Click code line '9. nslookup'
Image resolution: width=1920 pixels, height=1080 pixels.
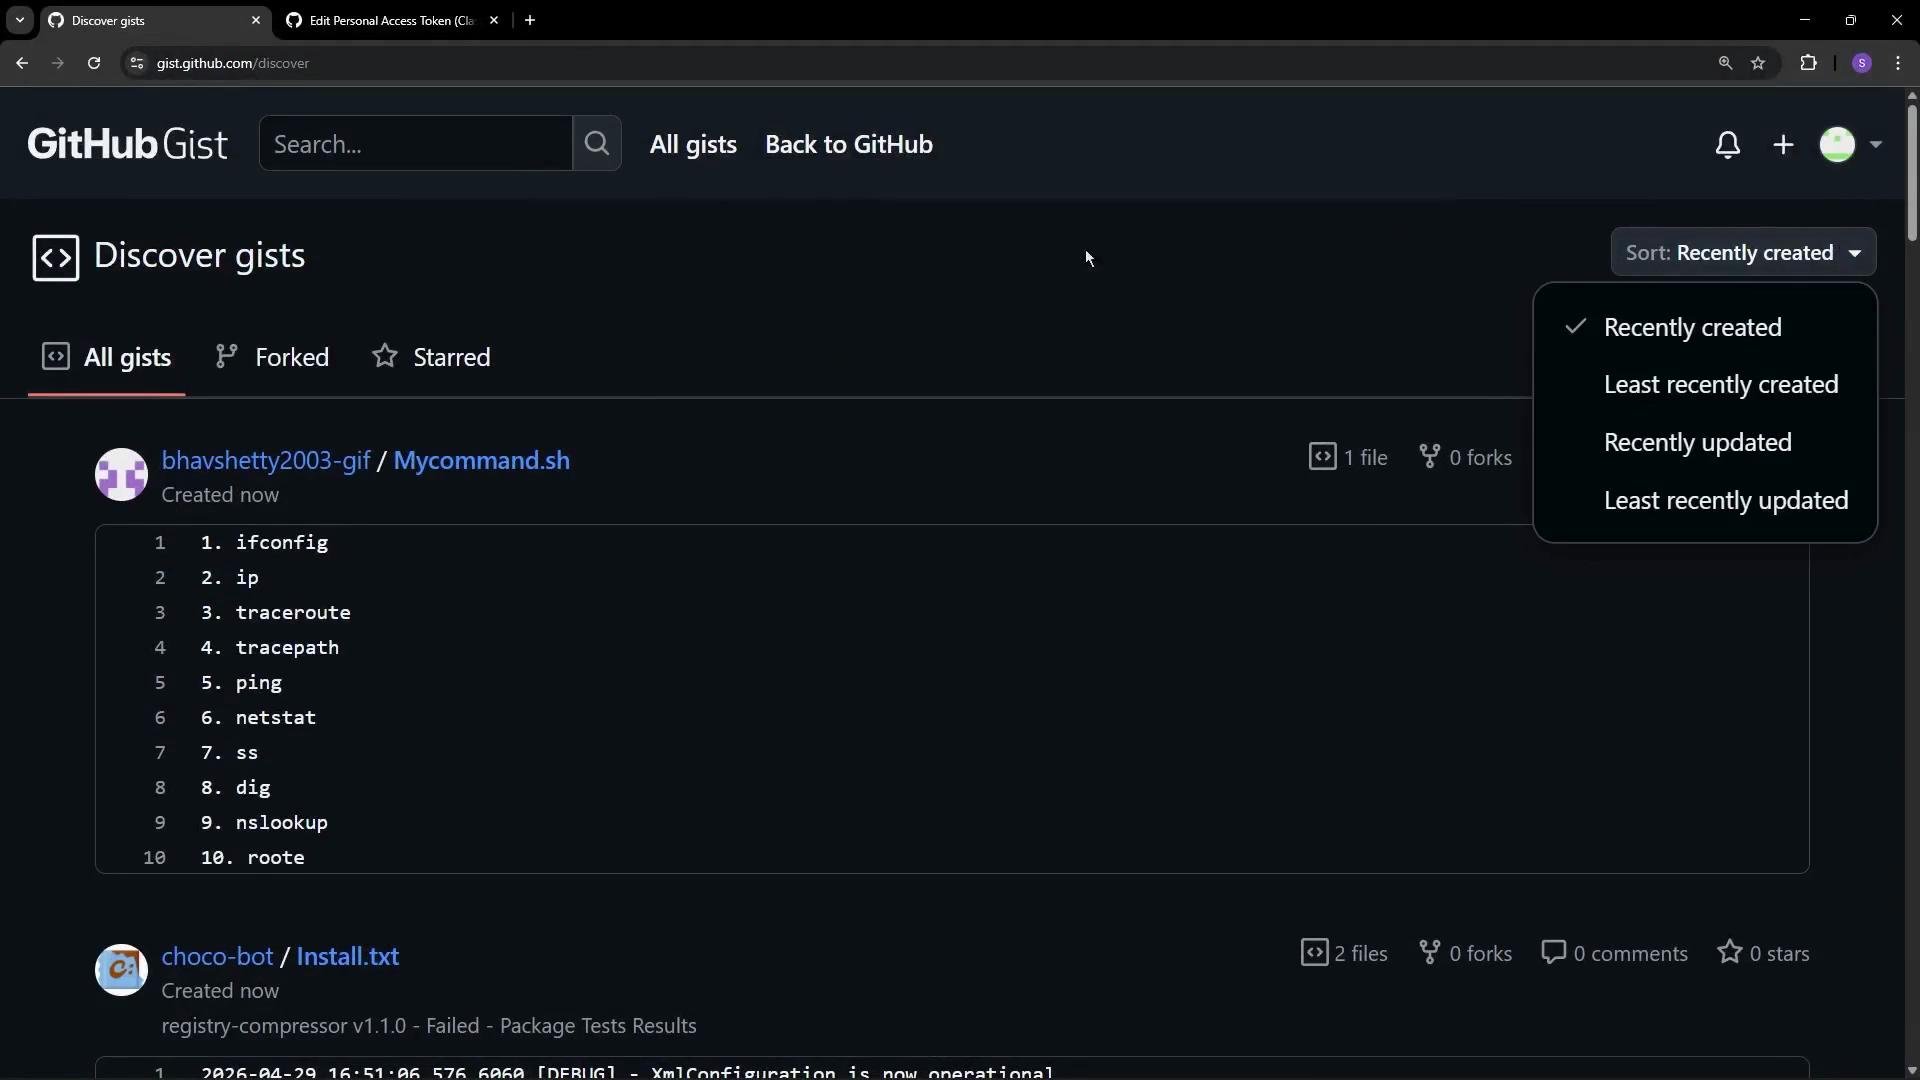tap(264, 822)
